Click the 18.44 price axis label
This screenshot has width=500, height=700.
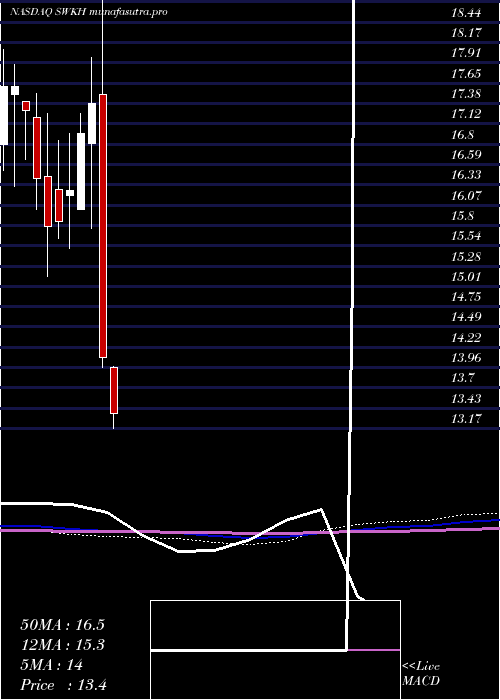click(466, 12)
